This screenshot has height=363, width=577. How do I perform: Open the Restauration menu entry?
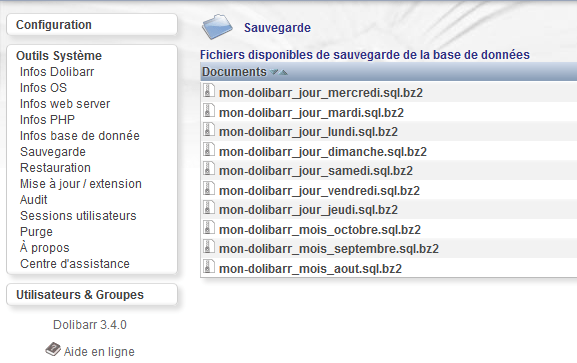point(55,168)
